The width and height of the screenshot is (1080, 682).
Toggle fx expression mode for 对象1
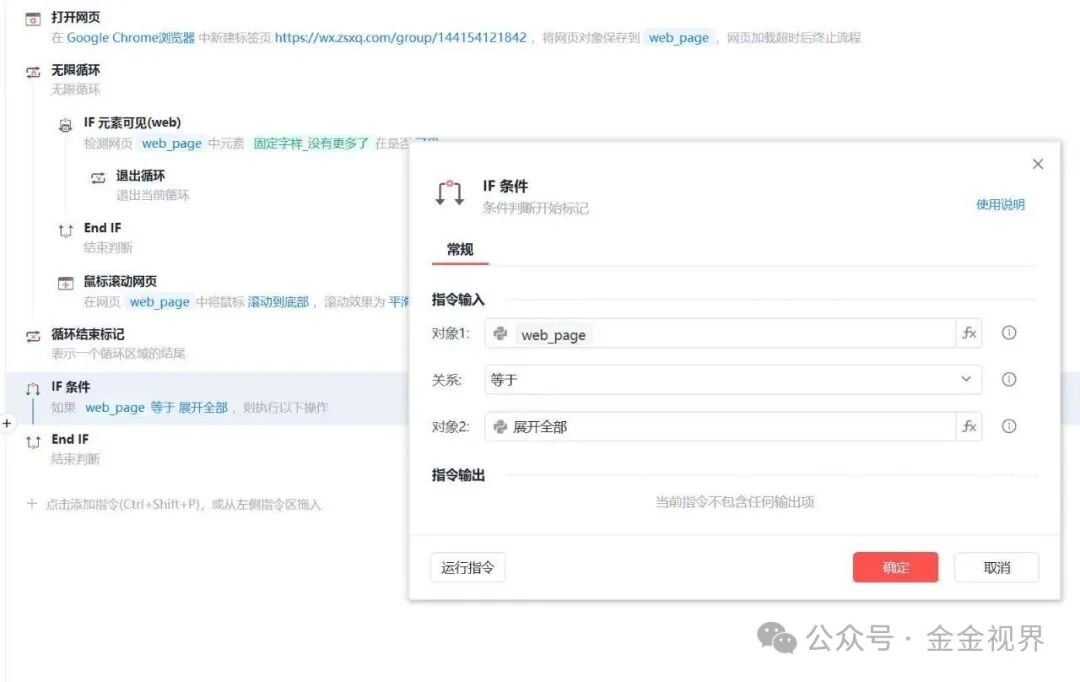coord(968,333)
